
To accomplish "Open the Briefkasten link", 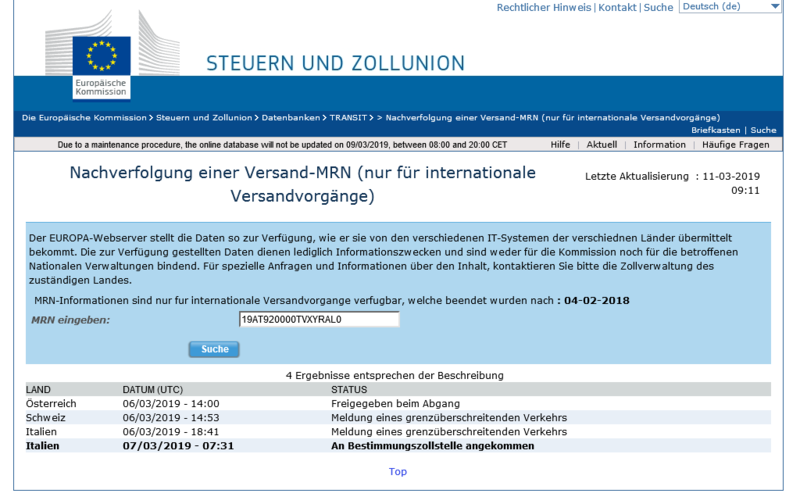I will (x=715, y=130).
